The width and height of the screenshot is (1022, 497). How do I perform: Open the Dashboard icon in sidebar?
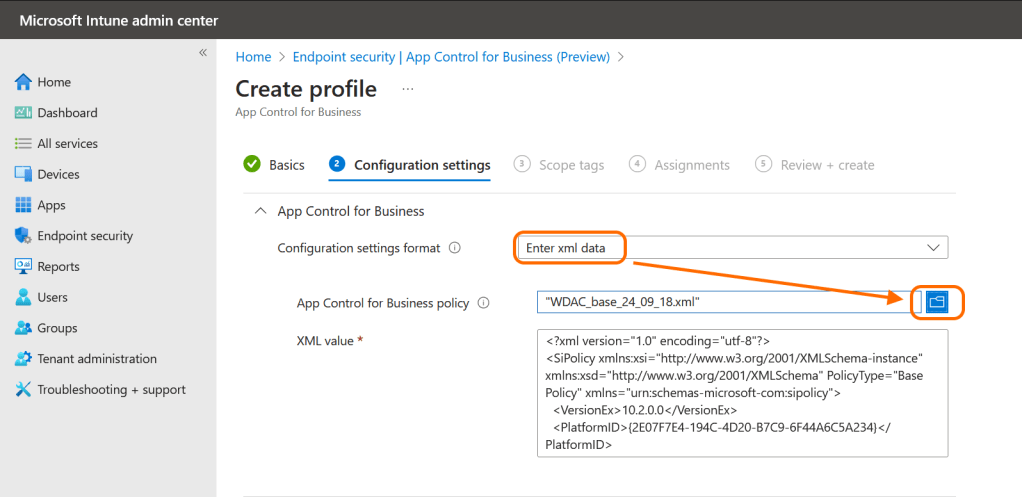click(24, 113)
